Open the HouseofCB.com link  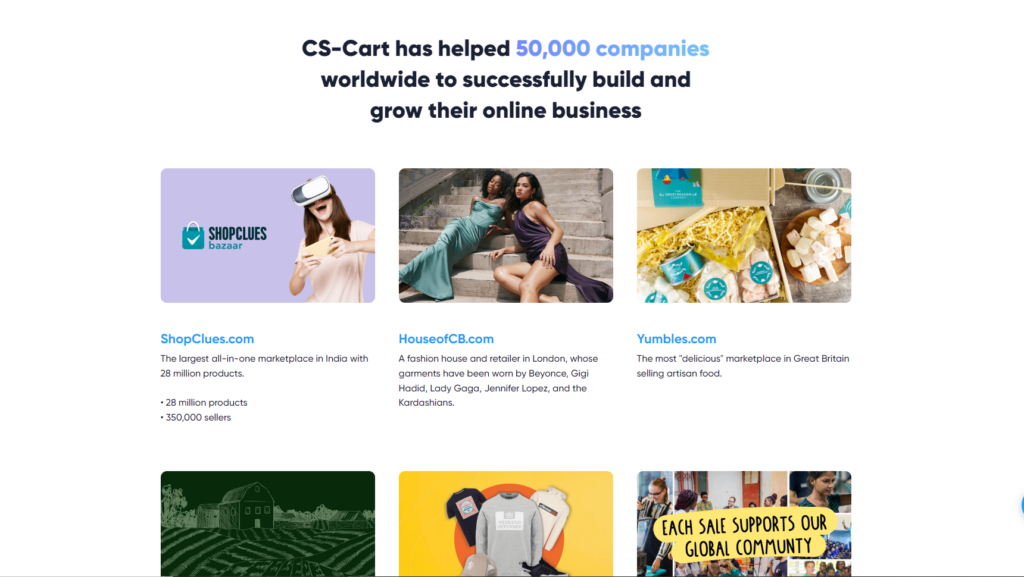[x=446, y=339]
